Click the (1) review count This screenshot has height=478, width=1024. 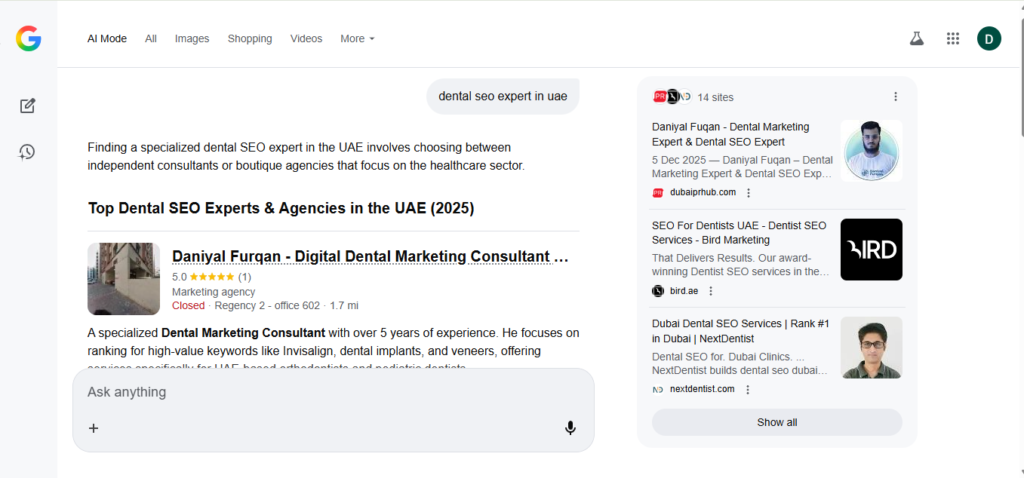point(244,276)
